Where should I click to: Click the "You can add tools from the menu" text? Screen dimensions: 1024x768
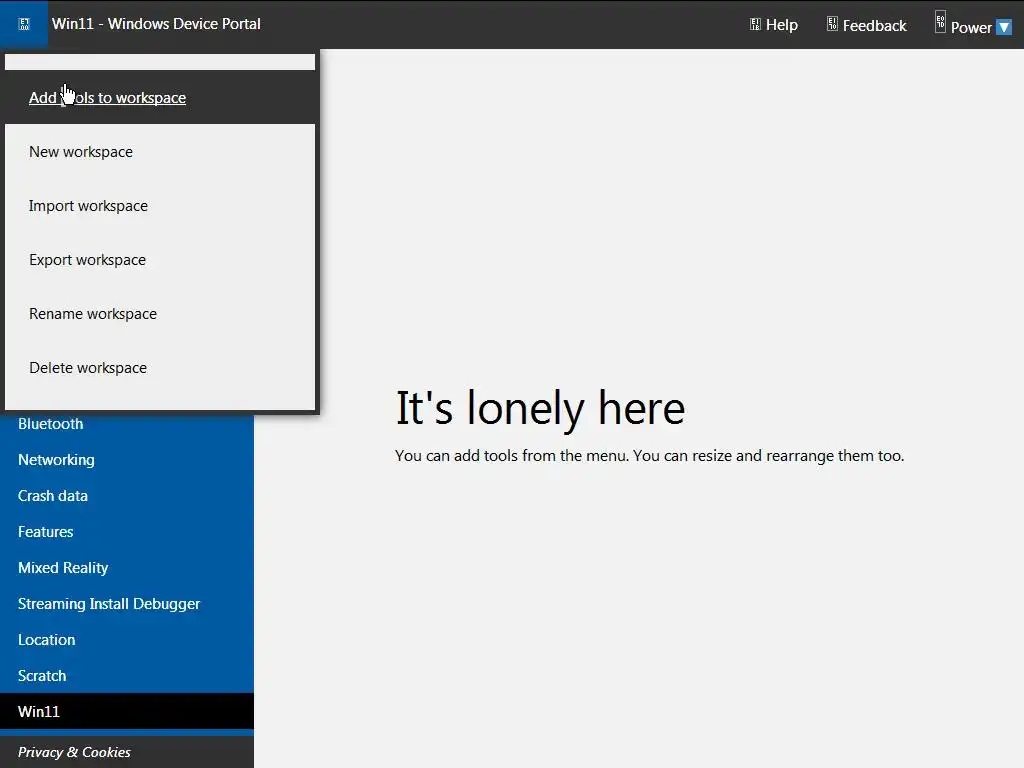(x=512, y=455)
